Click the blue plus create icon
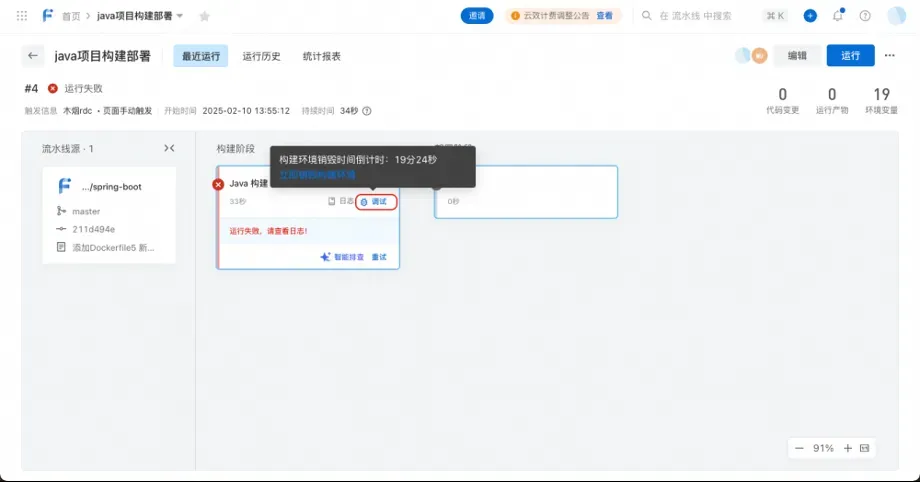The width and height of the screenshot is (920, 482). [x=810, y=16]
